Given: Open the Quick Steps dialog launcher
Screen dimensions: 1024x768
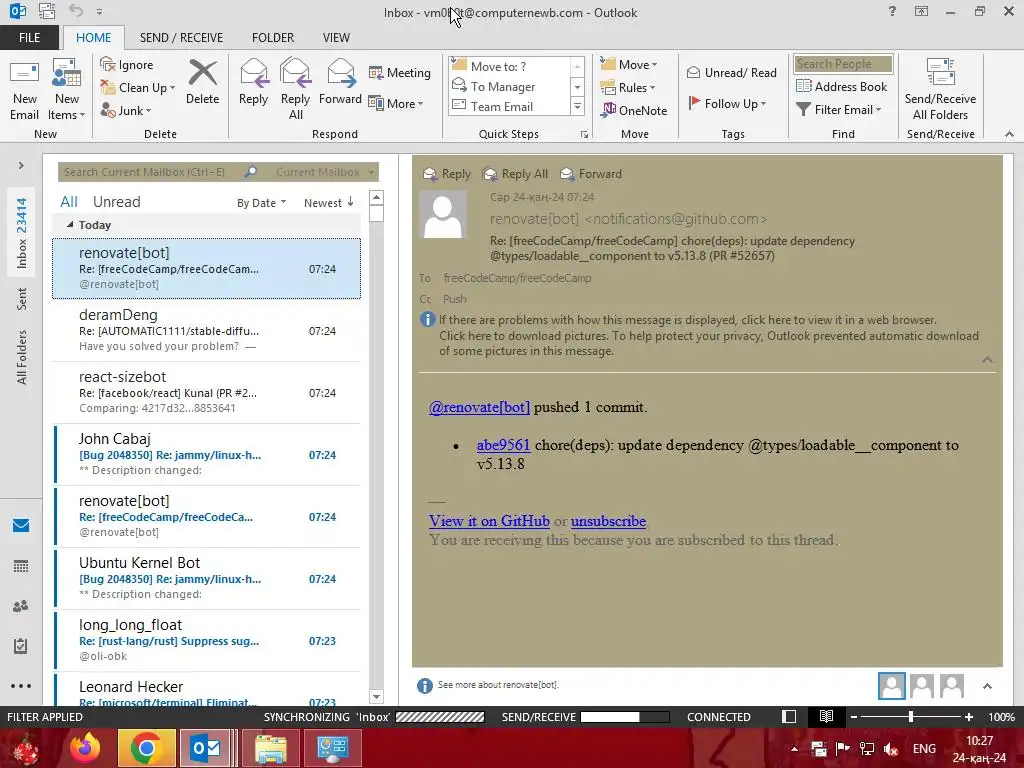Looking at the screenshot, I should [x=584, y=135].
